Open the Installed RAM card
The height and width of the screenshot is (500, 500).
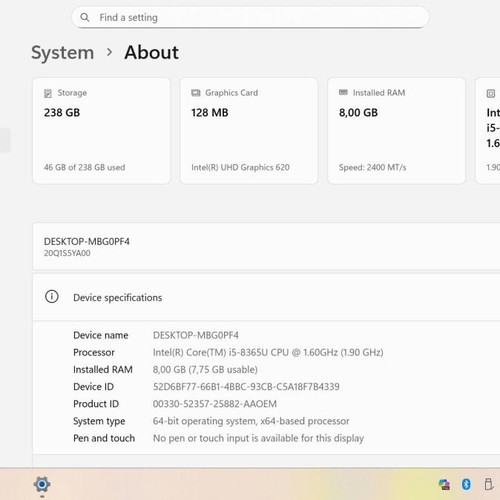click(396, 131)
